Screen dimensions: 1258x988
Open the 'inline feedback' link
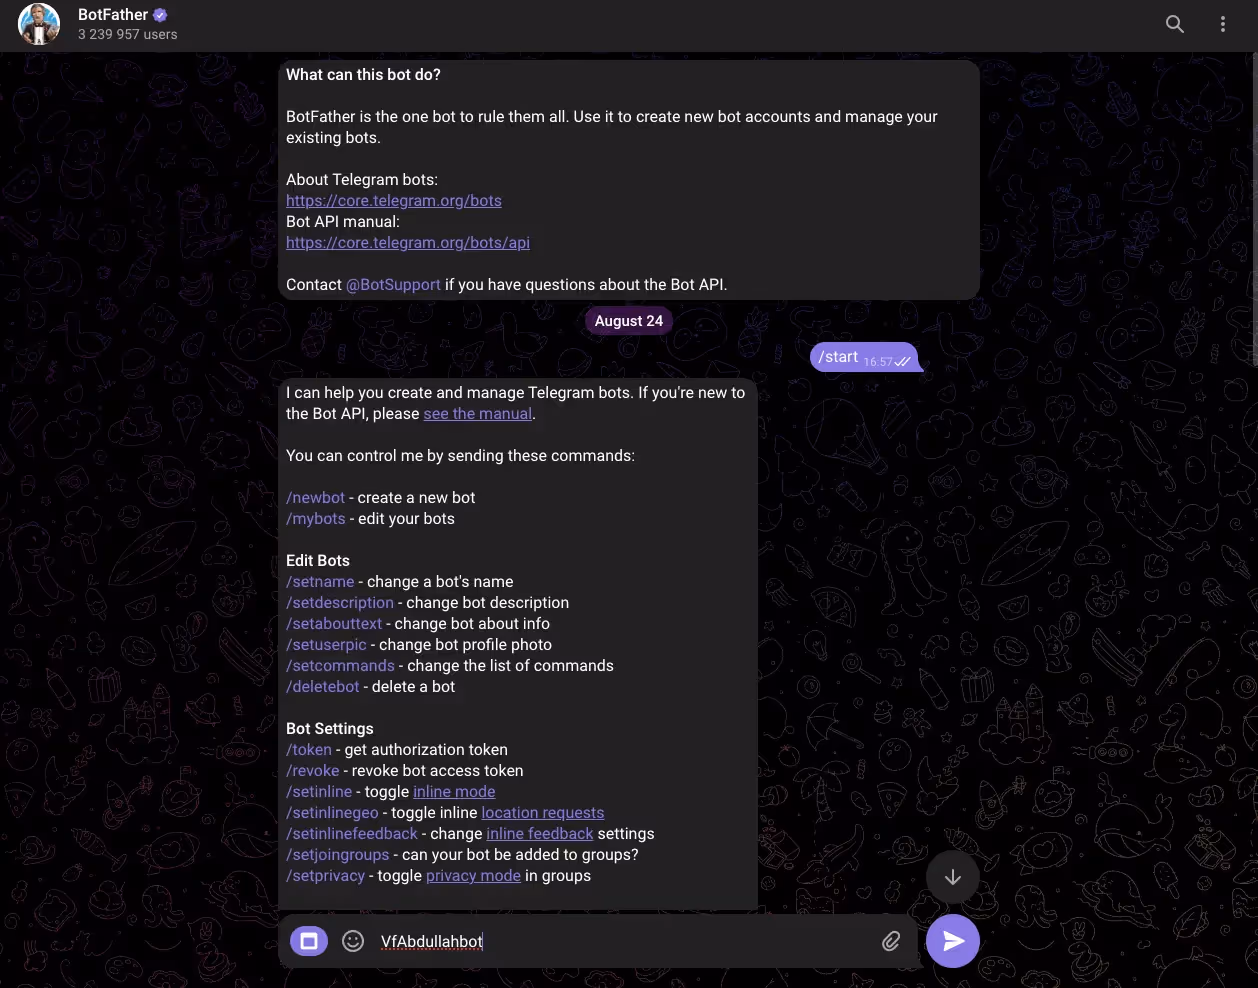click(540, 834)
